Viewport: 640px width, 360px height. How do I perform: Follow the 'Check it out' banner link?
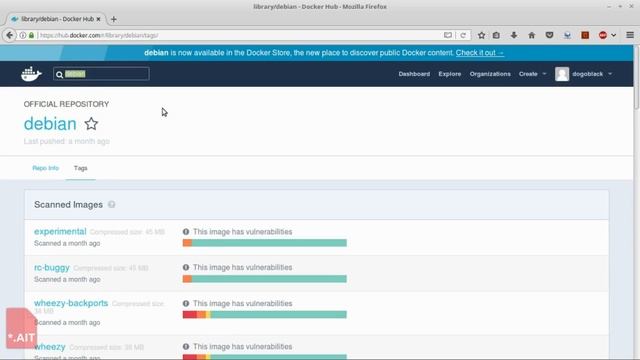tap(480, 53)
